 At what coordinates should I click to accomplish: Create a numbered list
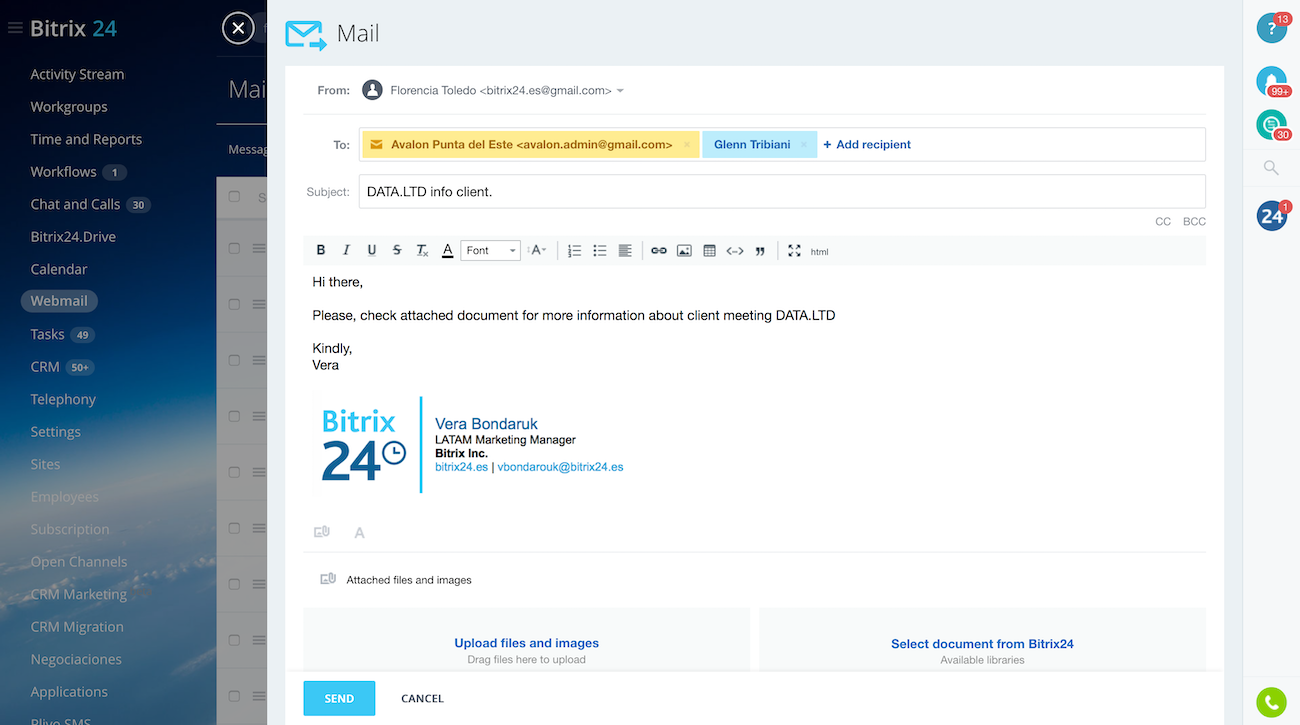tap(574, 251)
